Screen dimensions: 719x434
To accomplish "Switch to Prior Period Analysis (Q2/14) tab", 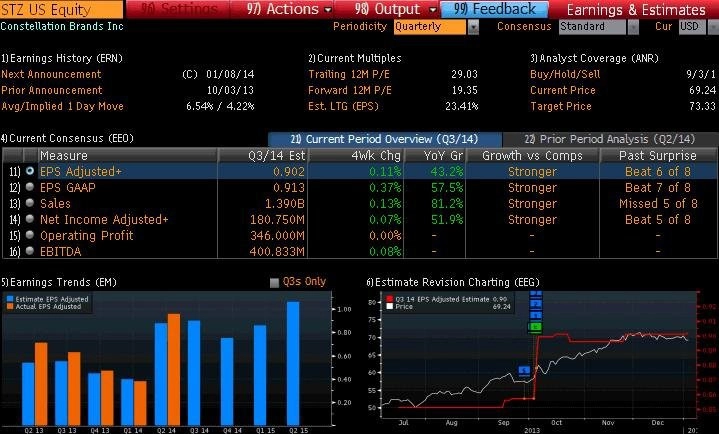I will (x=609, y=139).
